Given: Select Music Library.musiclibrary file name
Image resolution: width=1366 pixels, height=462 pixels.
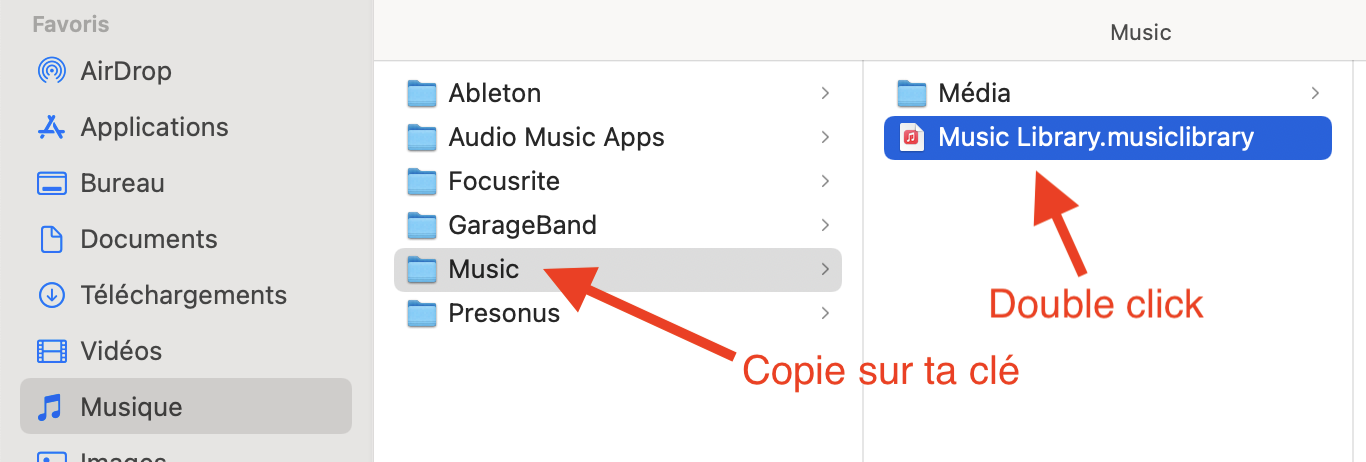Looking at the screenshot, I should [1095, 137].
